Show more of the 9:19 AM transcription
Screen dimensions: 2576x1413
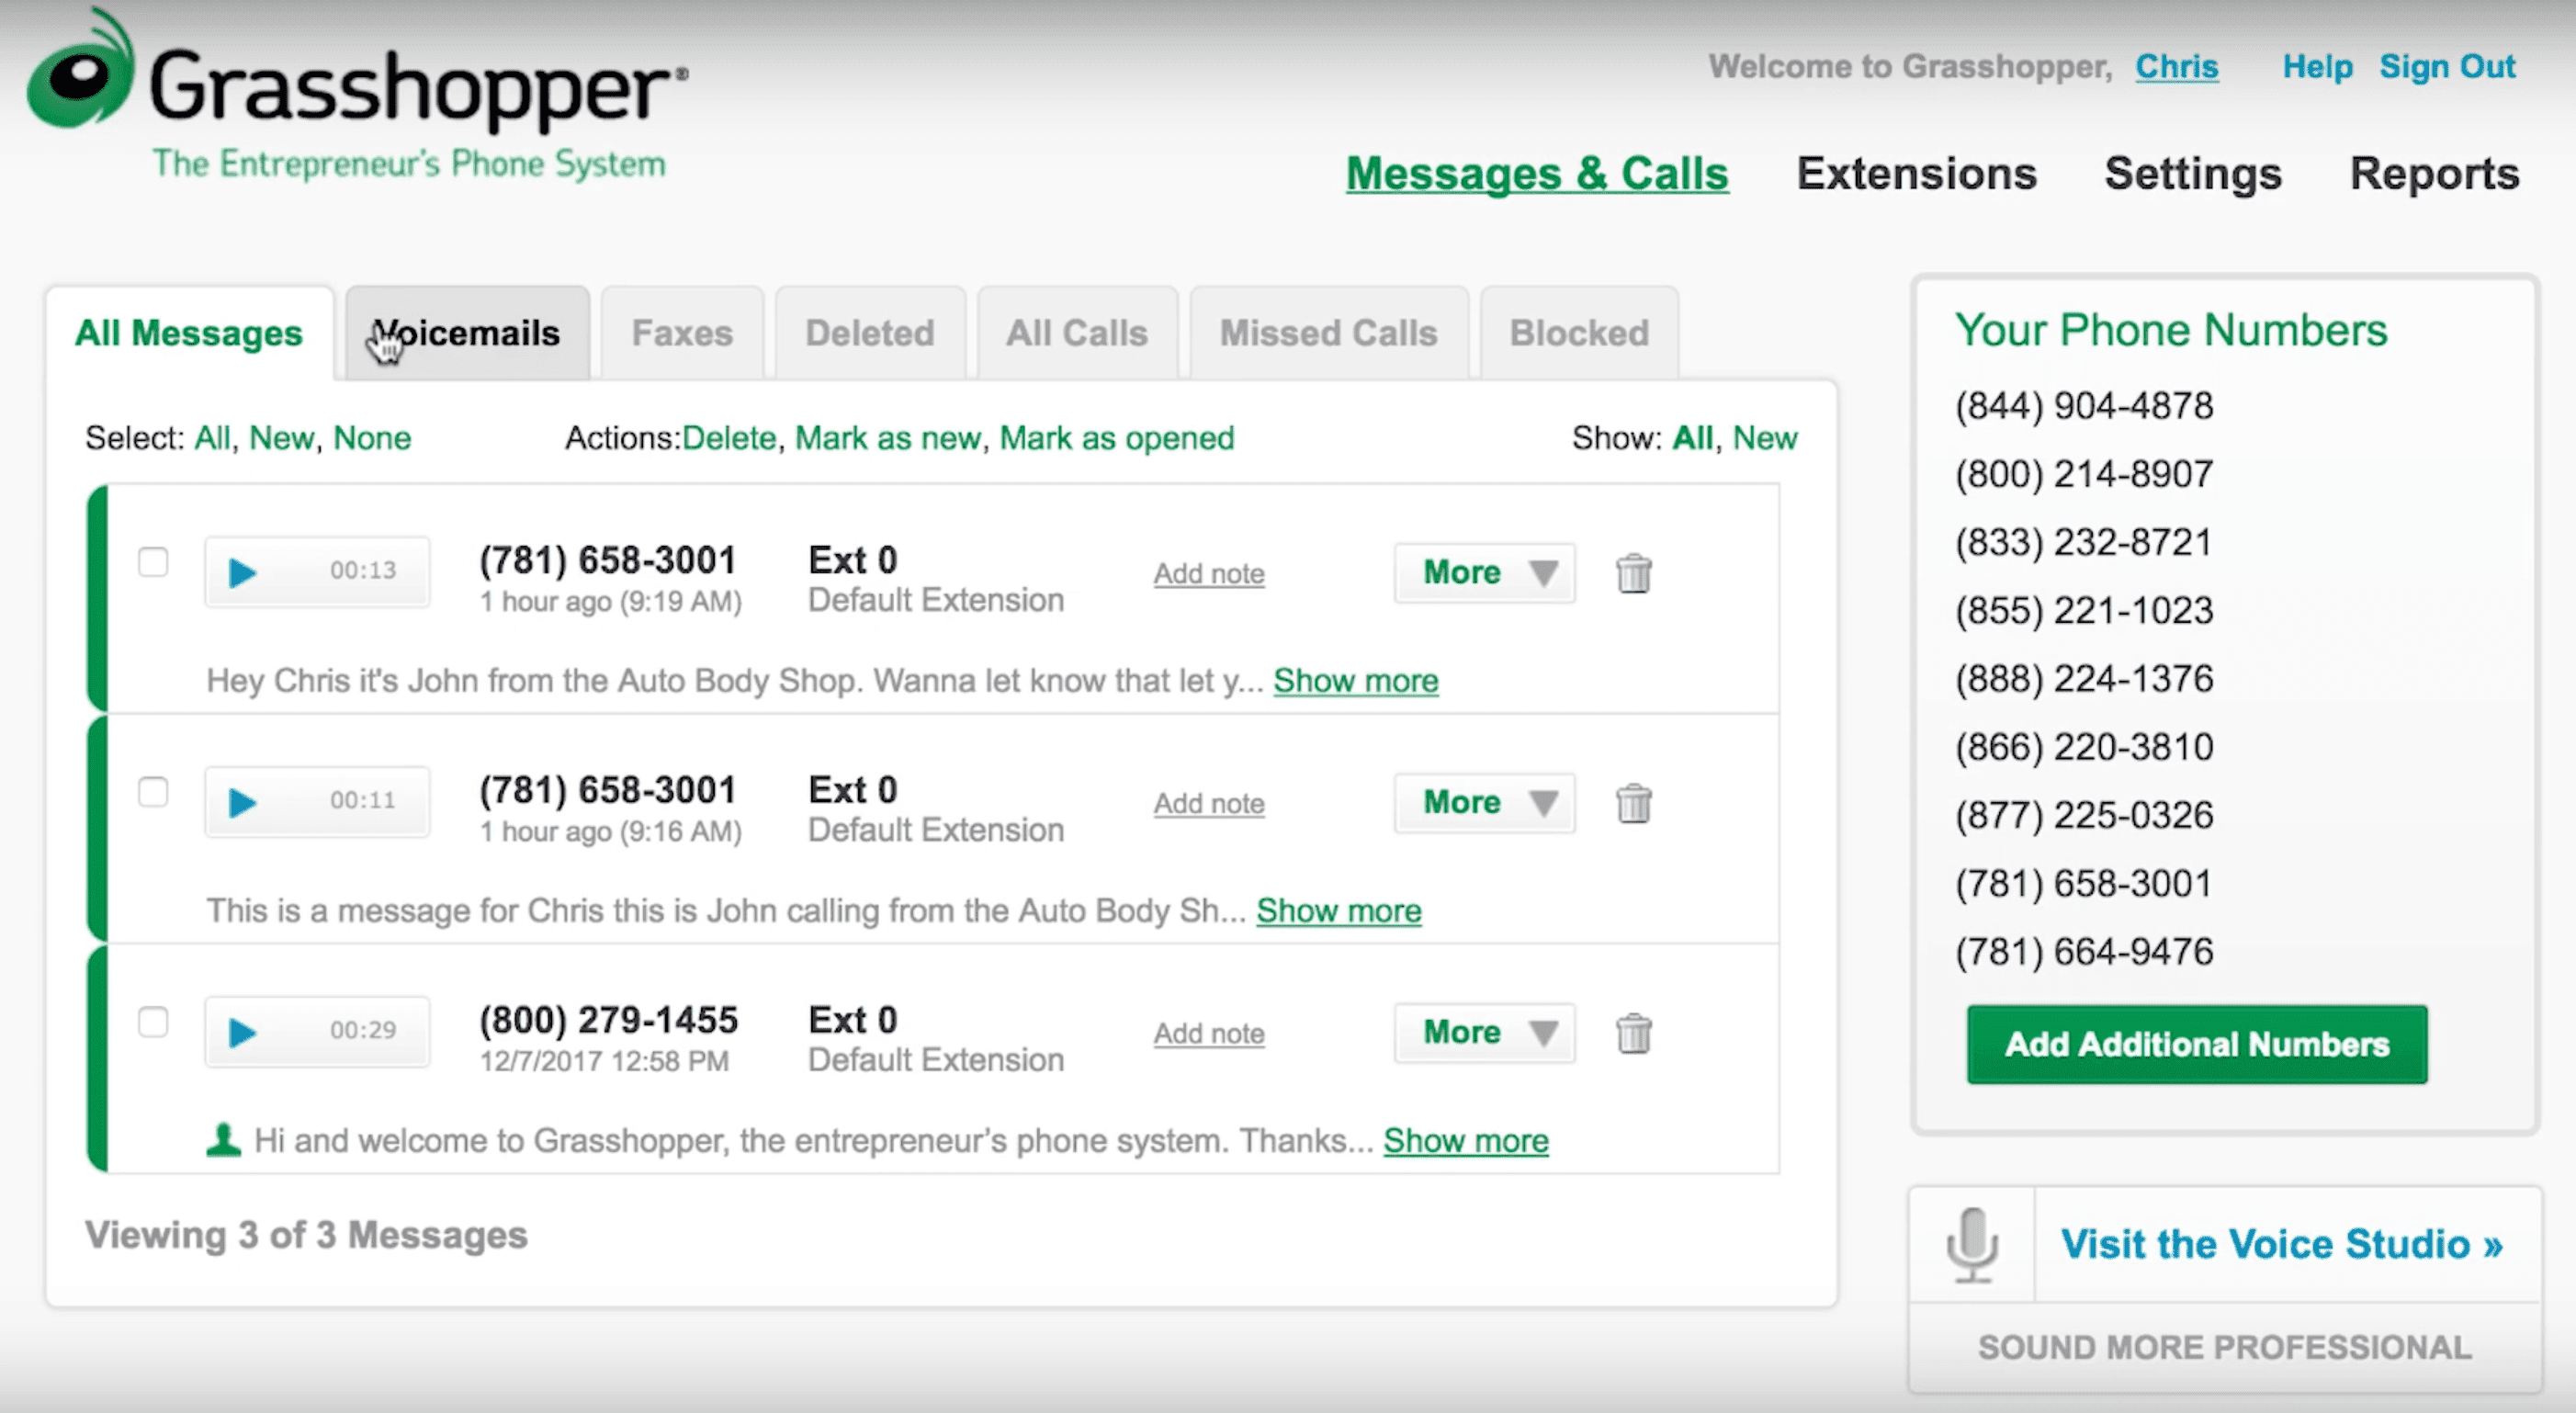click(1355, 681)
